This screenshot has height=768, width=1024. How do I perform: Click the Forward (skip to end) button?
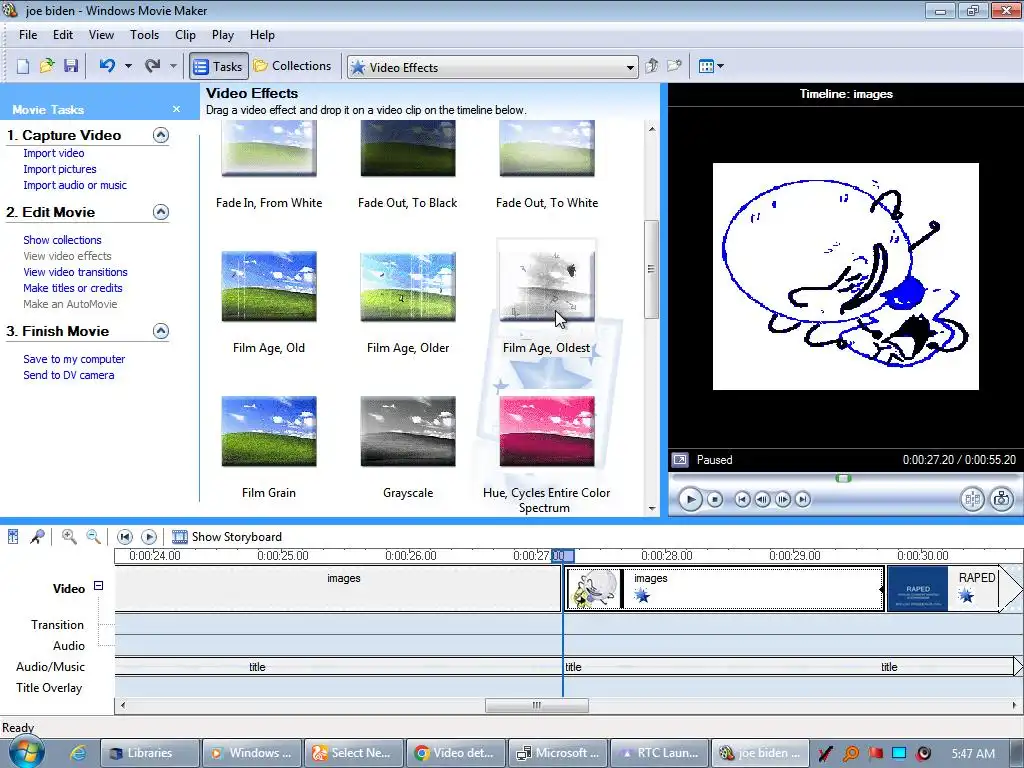coord(803,500)
